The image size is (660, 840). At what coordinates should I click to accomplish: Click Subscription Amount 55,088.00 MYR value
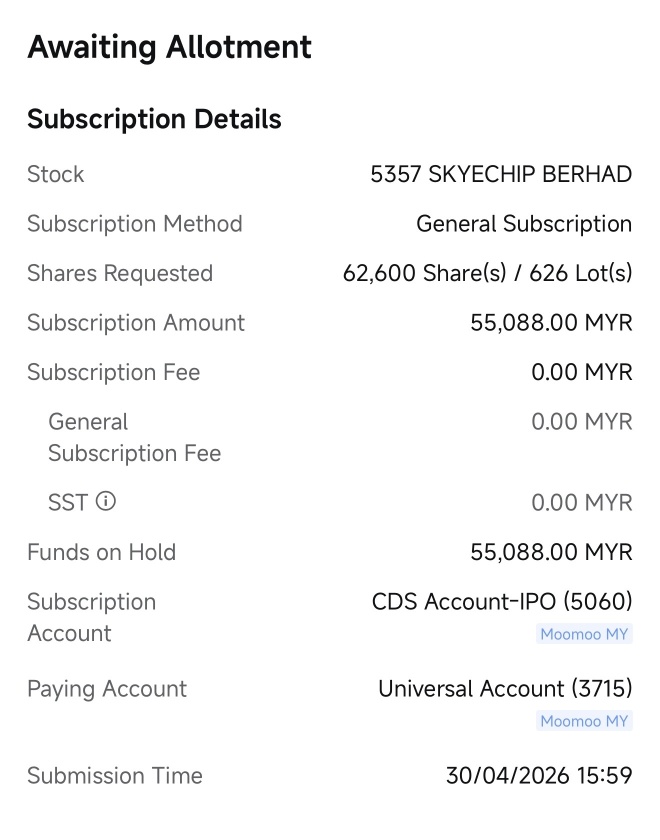pos(551,322)
